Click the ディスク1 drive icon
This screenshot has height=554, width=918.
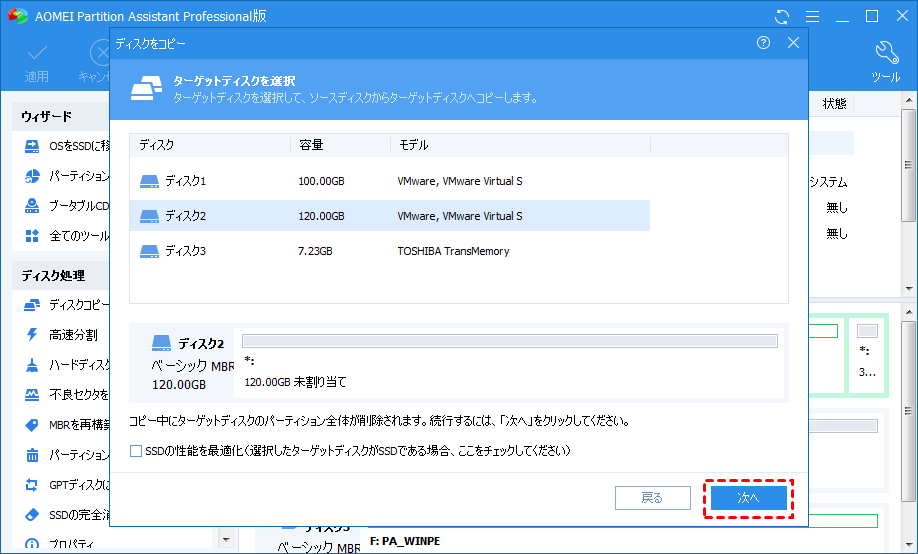[149, 182]
